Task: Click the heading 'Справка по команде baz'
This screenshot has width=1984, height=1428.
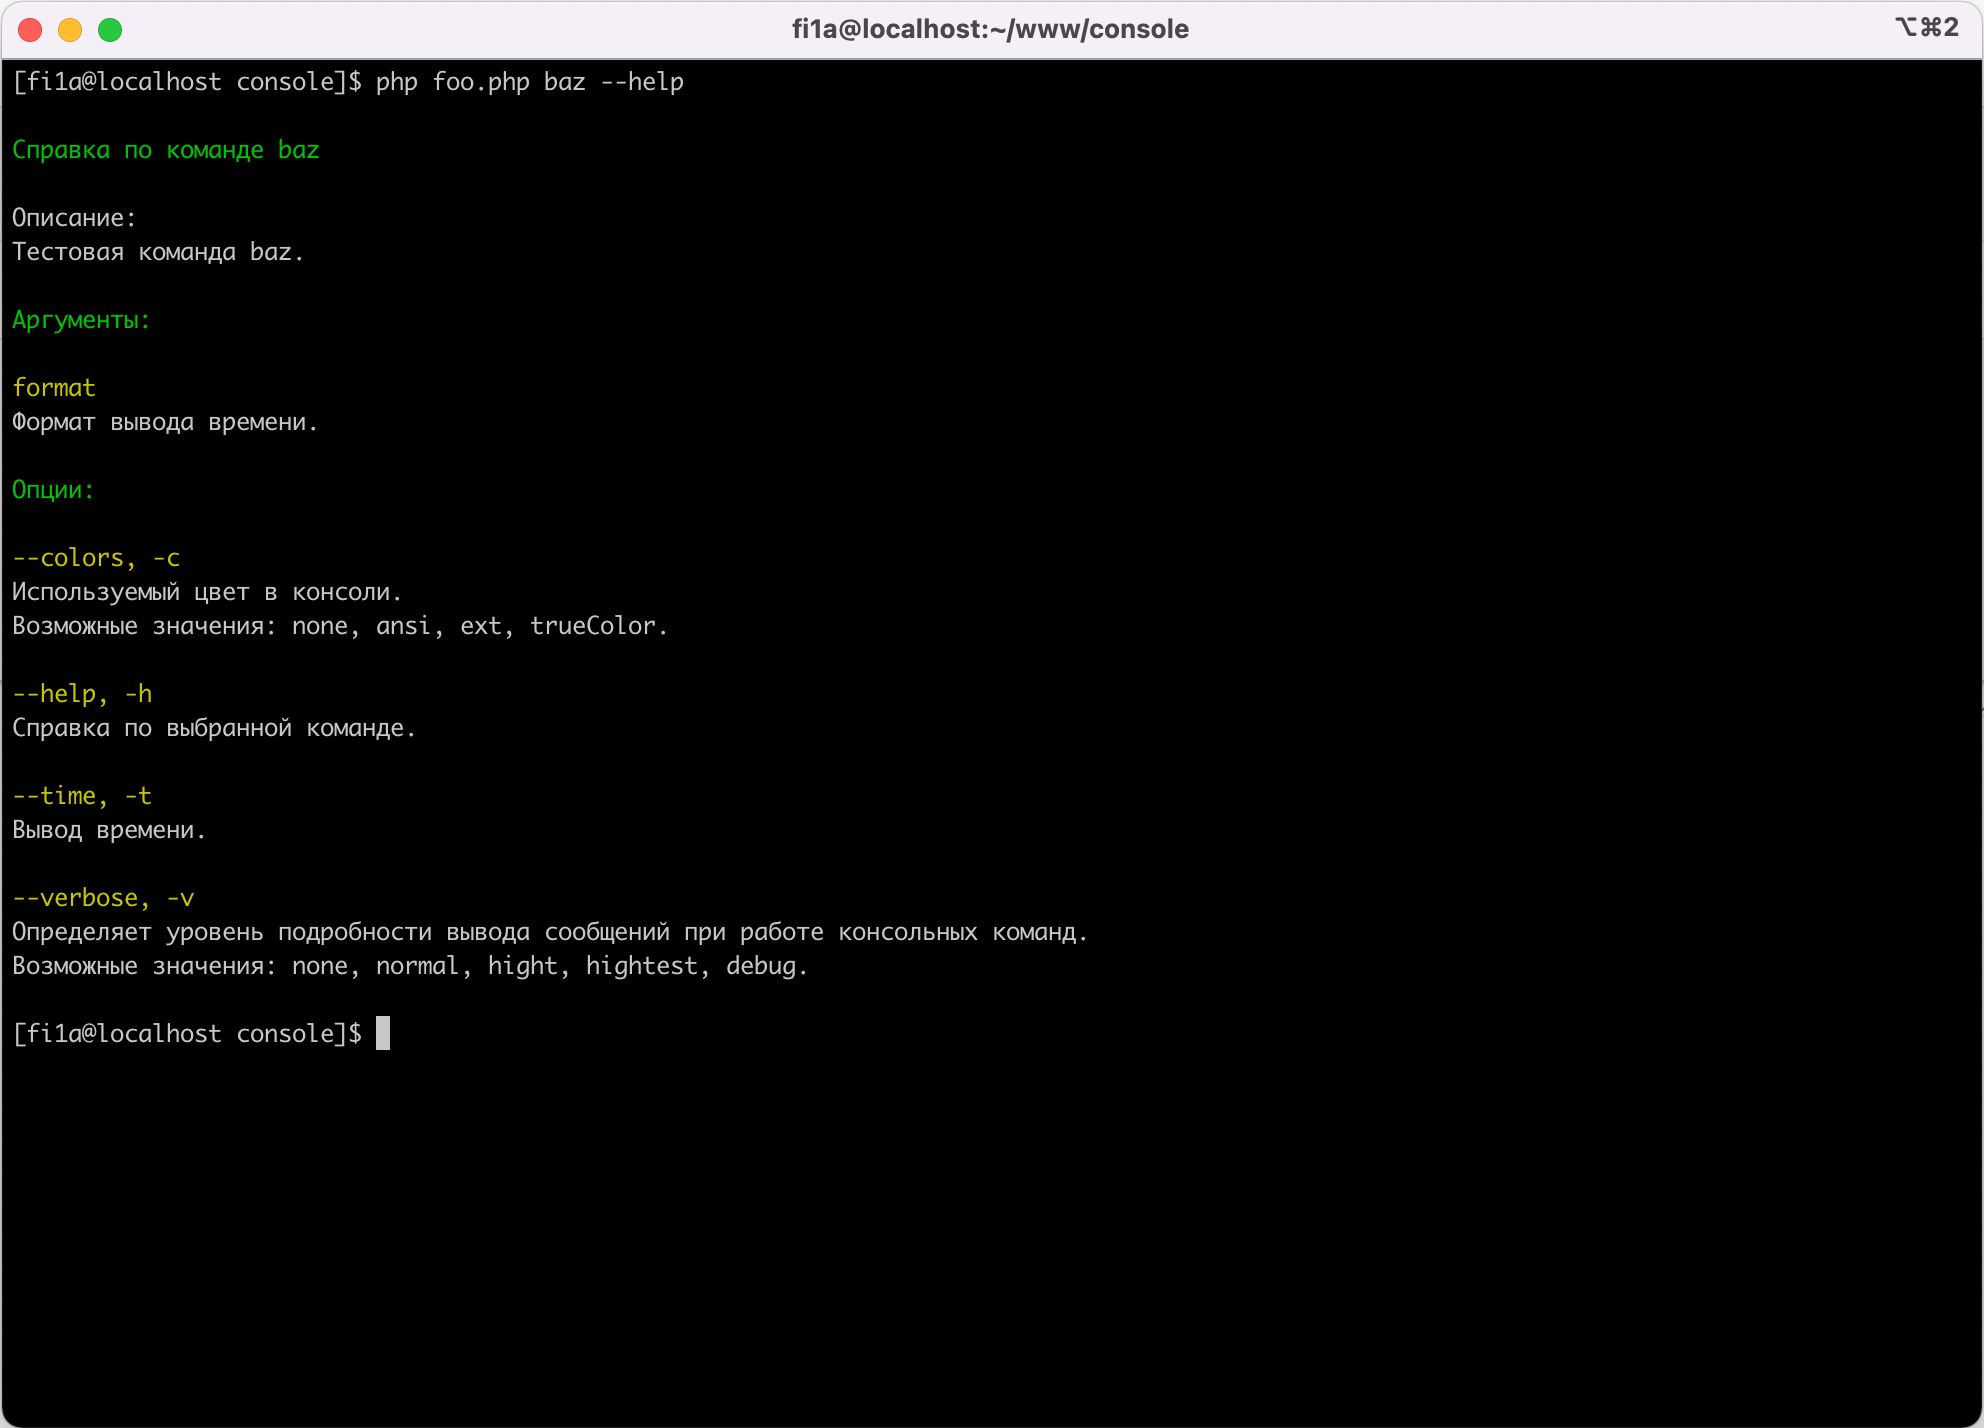Action: point(166,150)
